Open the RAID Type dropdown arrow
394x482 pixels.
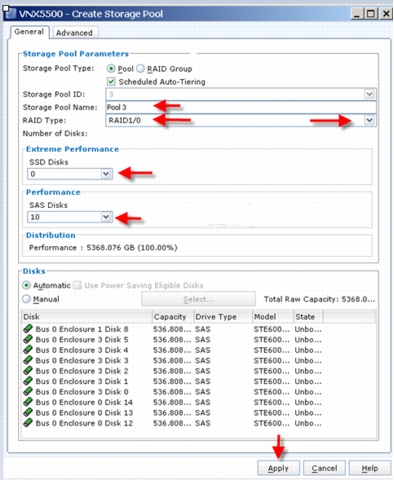(369, 120)
